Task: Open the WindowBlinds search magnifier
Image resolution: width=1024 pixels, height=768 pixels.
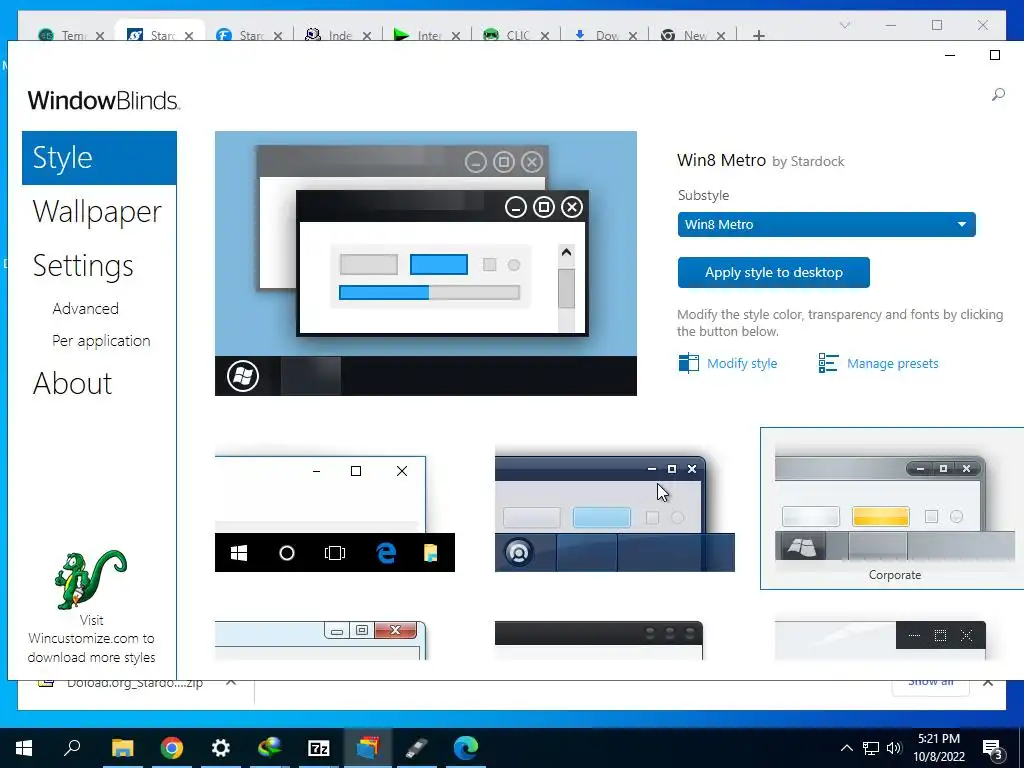Action: [998, 95]
